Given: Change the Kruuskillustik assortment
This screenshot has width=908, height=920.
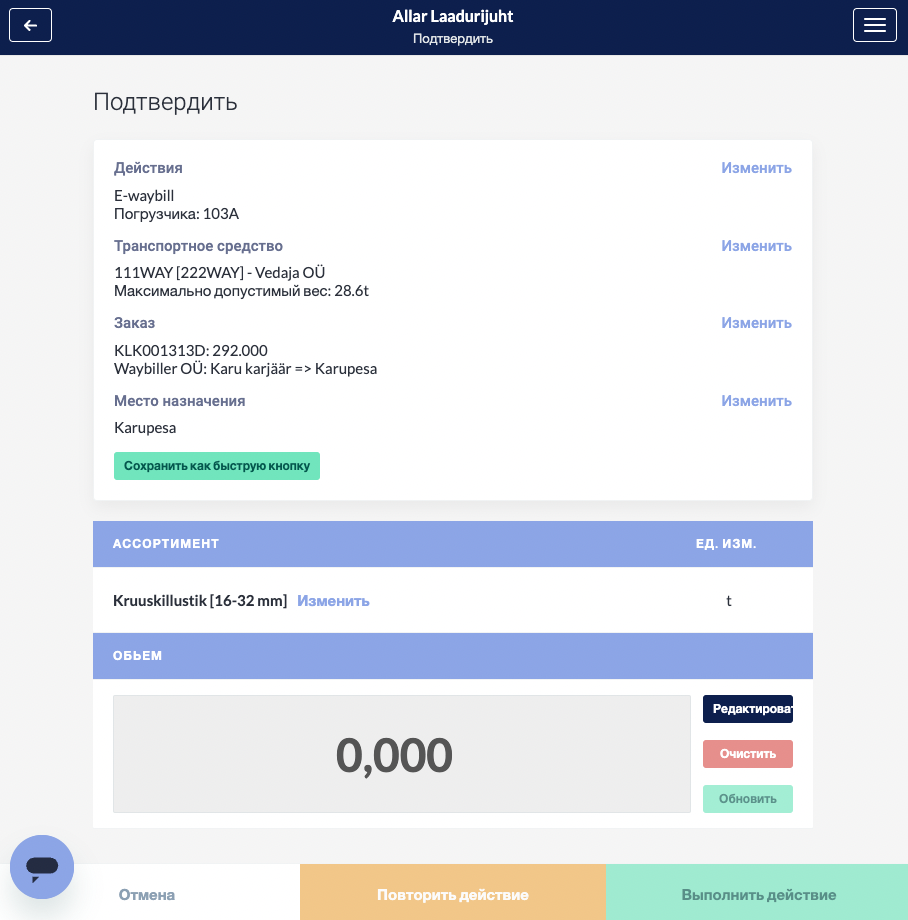Looking at the screenshot, I should [x=333, y=601].
